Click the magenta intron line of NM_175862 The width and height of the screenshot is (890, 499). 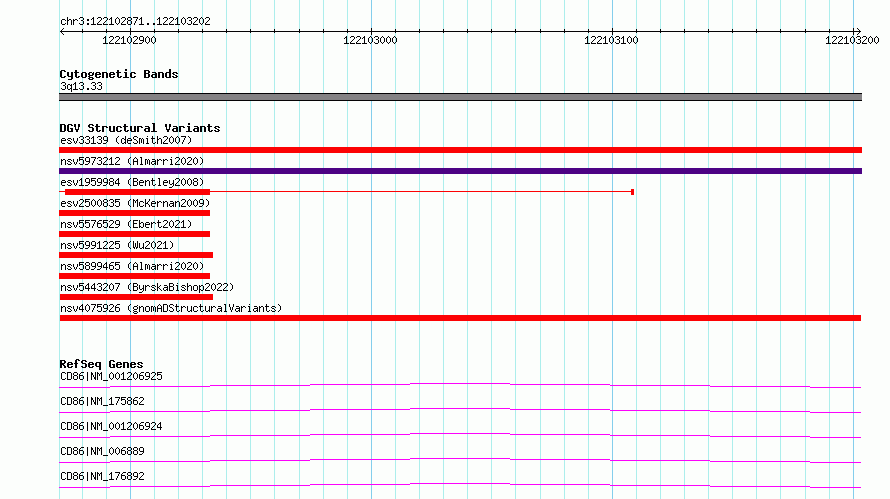(x=460, y=410)
